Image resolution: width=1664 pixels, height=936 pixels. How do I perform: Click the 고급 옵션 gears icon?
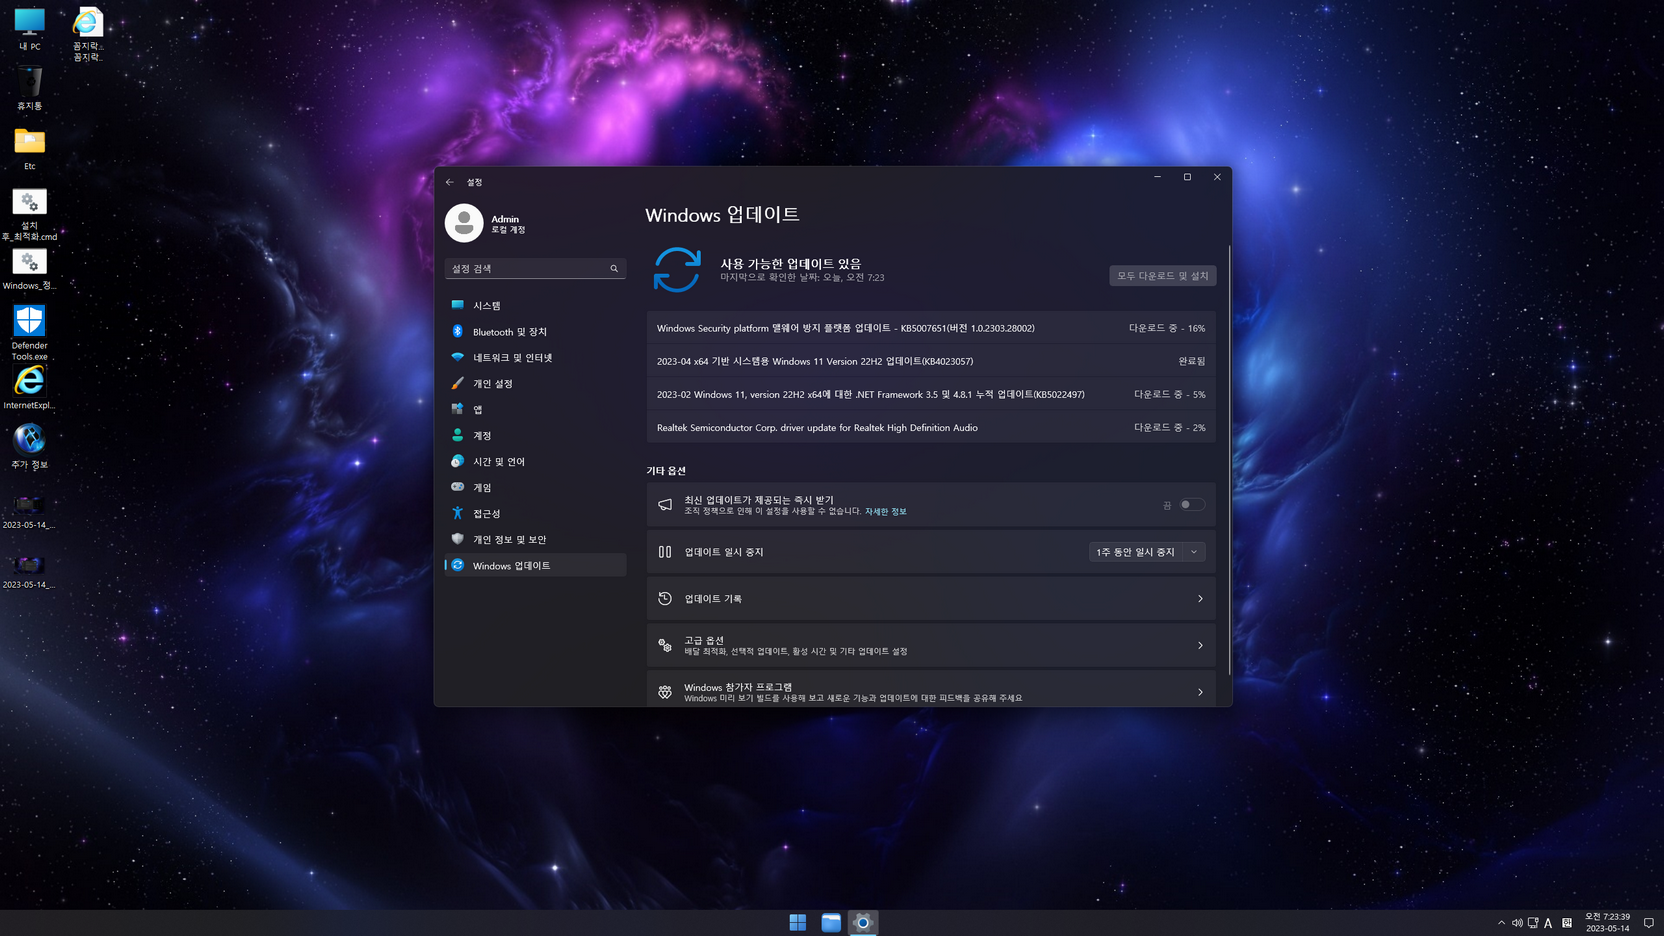point(665,645)
